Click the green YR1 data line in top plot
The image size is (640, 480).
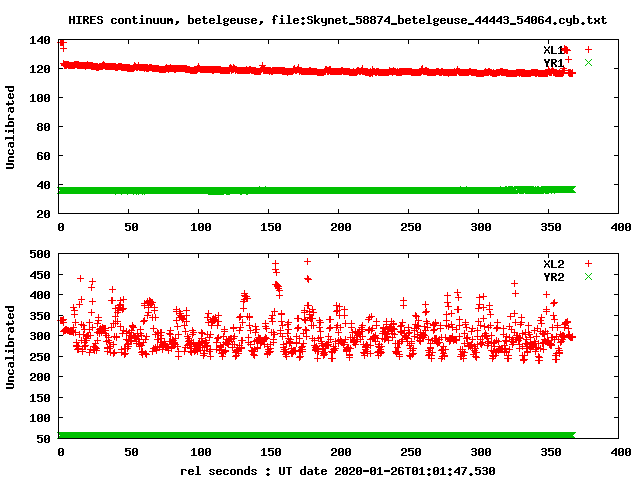coord(300,189)
